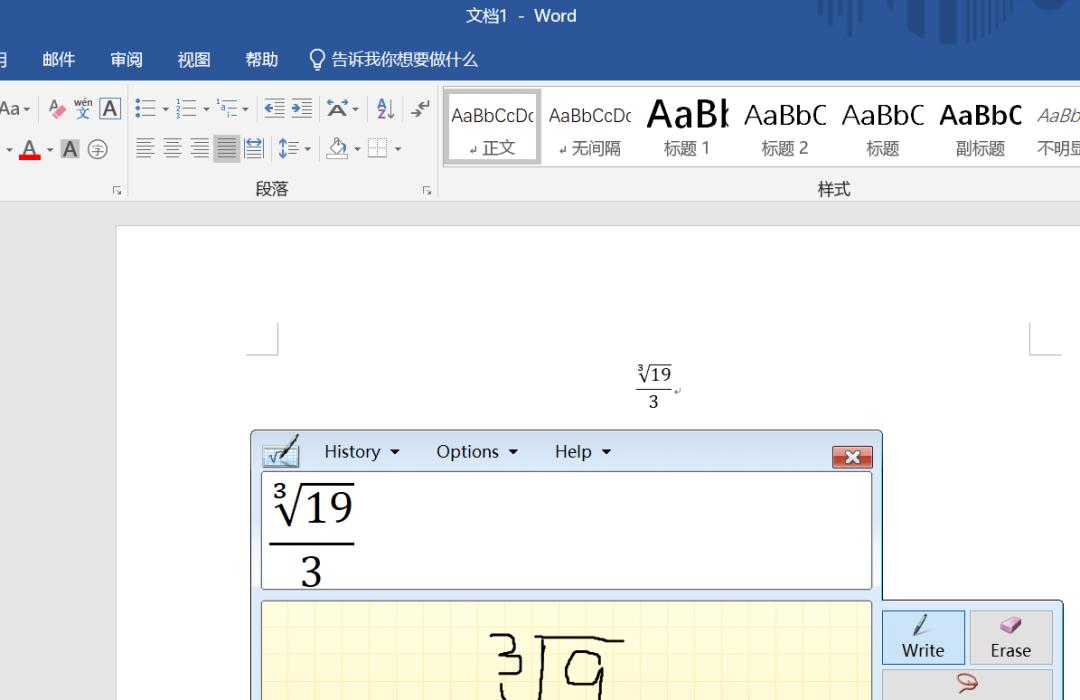The height and width of the screenshot is (700, 1080).
Task: Open the Options dropdown menu
Action: point(468,451)
